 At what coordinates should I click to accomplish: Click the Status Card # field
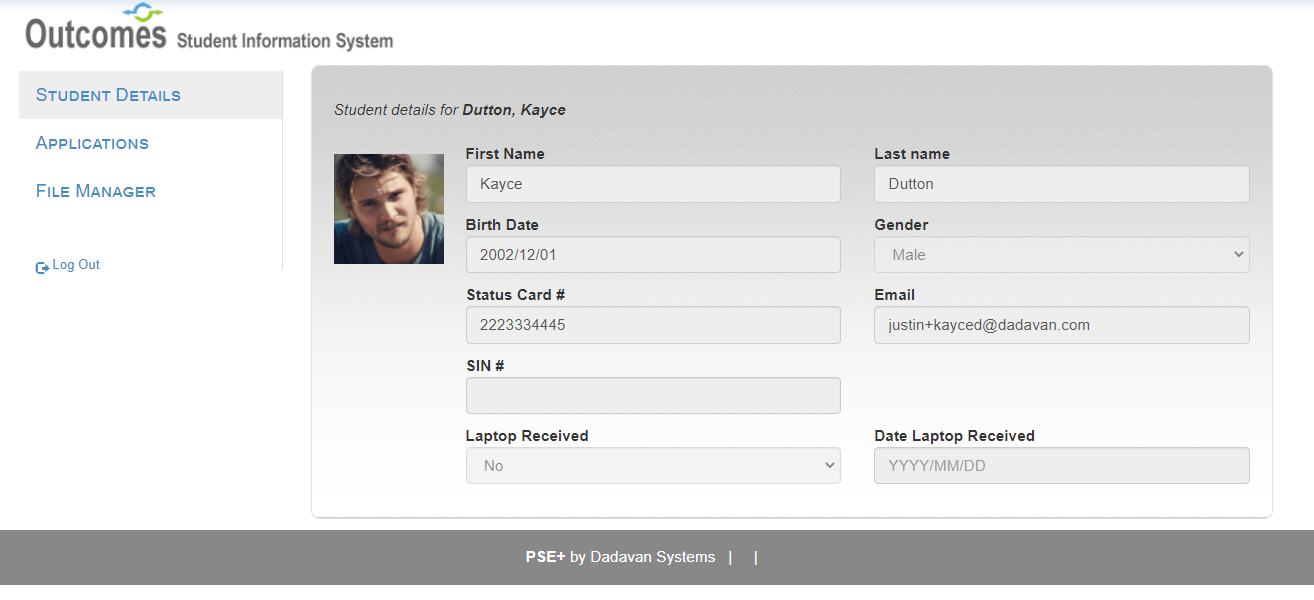pos(653,325)
